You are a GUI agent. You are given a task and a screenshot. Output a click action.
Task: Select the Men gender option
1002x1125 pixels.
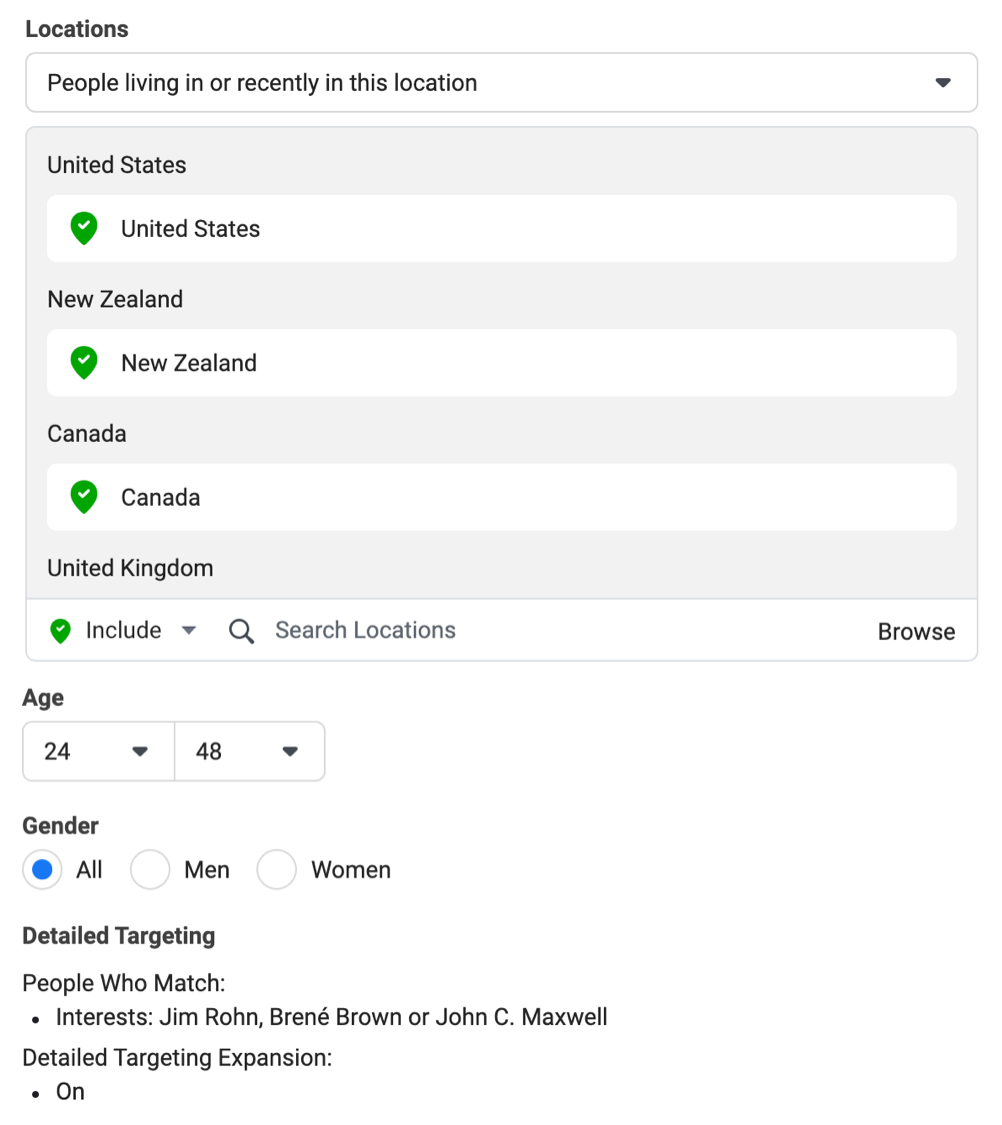pos(150,870)
